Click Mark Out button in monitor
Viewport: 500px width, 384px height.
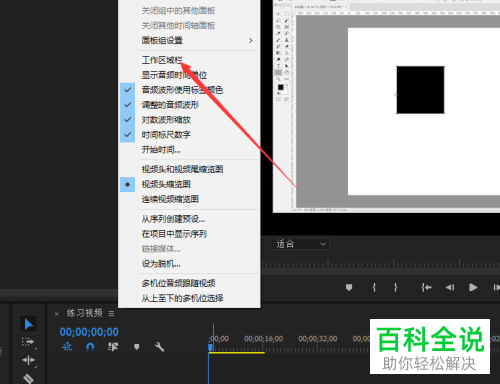(x=396, y=287)
